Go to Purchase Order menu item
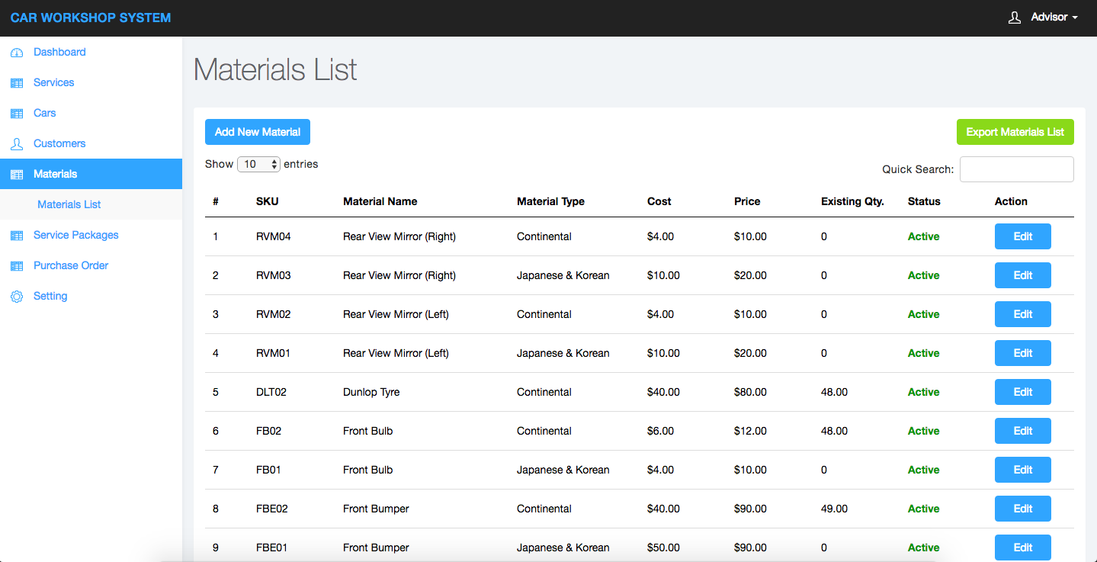 (70, 266)
